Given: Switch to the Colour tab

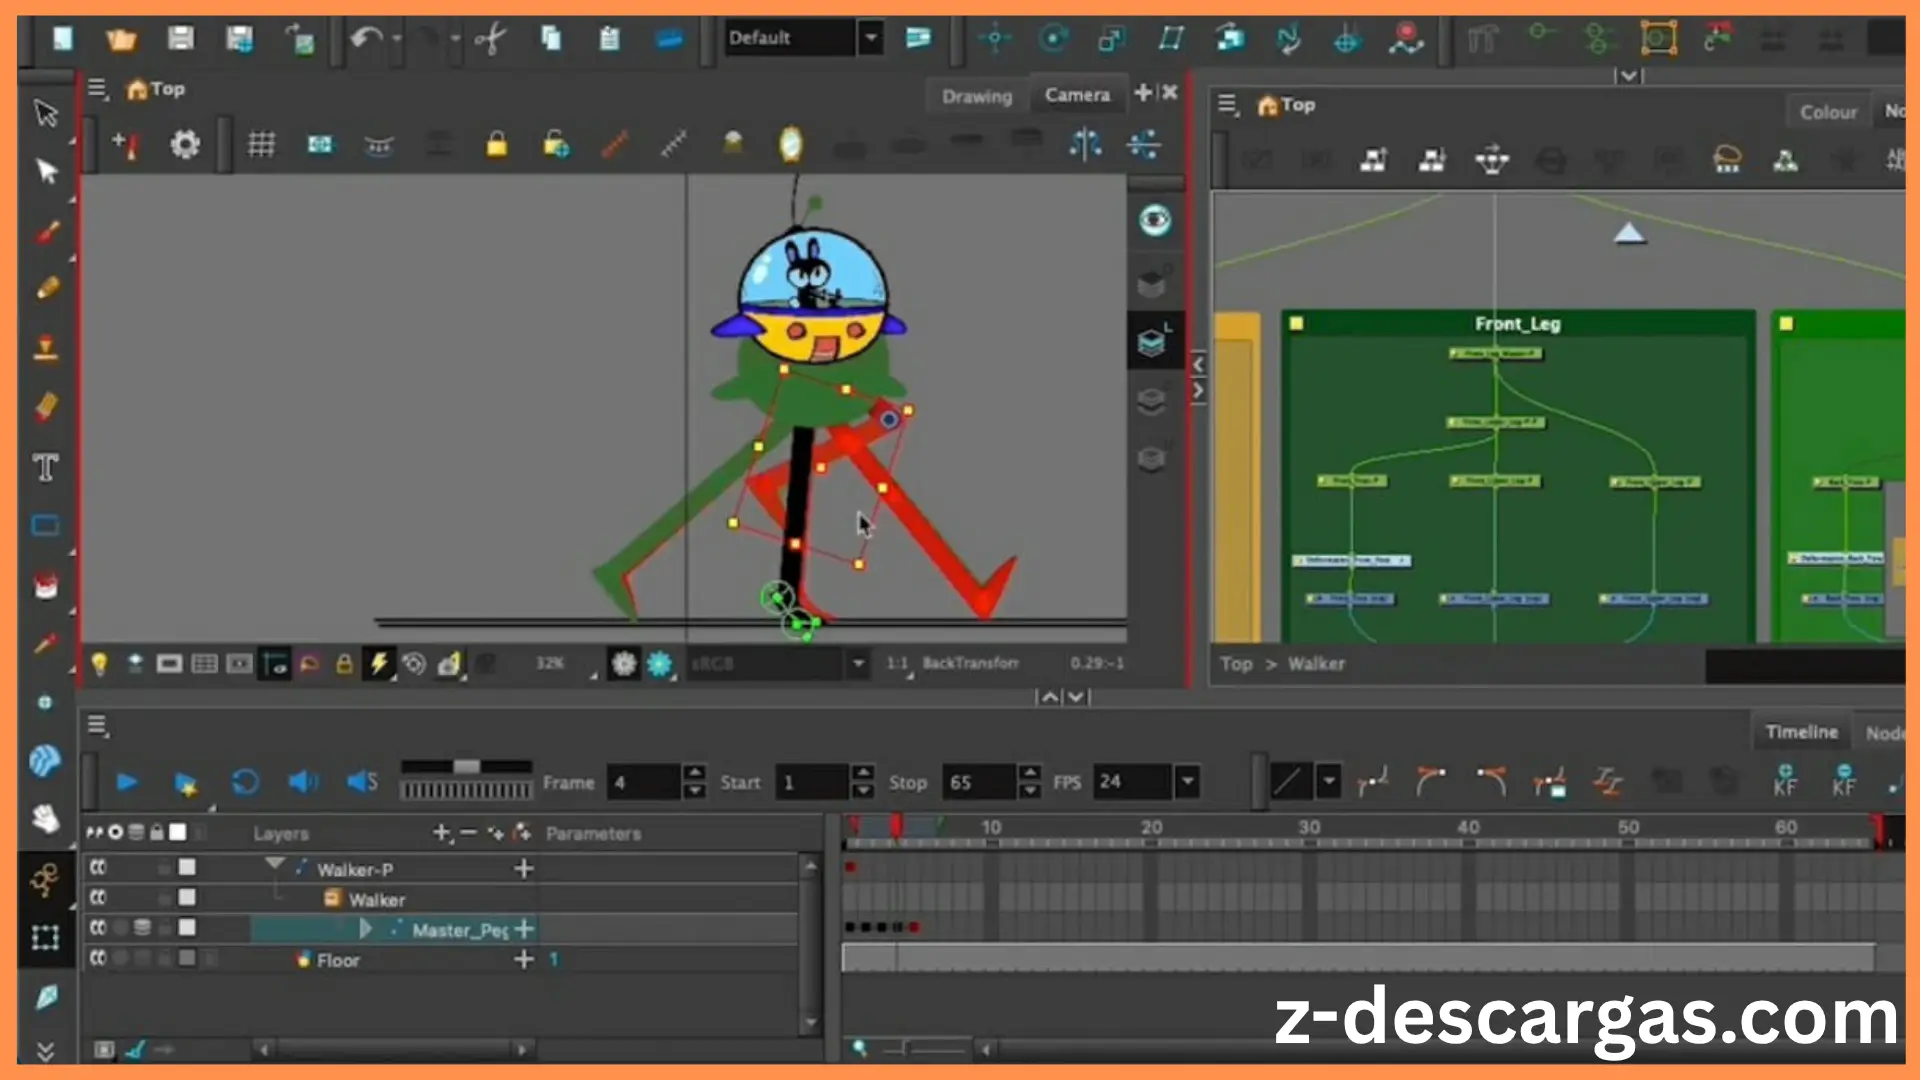Looking at the screenshot, I should 1828,112.
